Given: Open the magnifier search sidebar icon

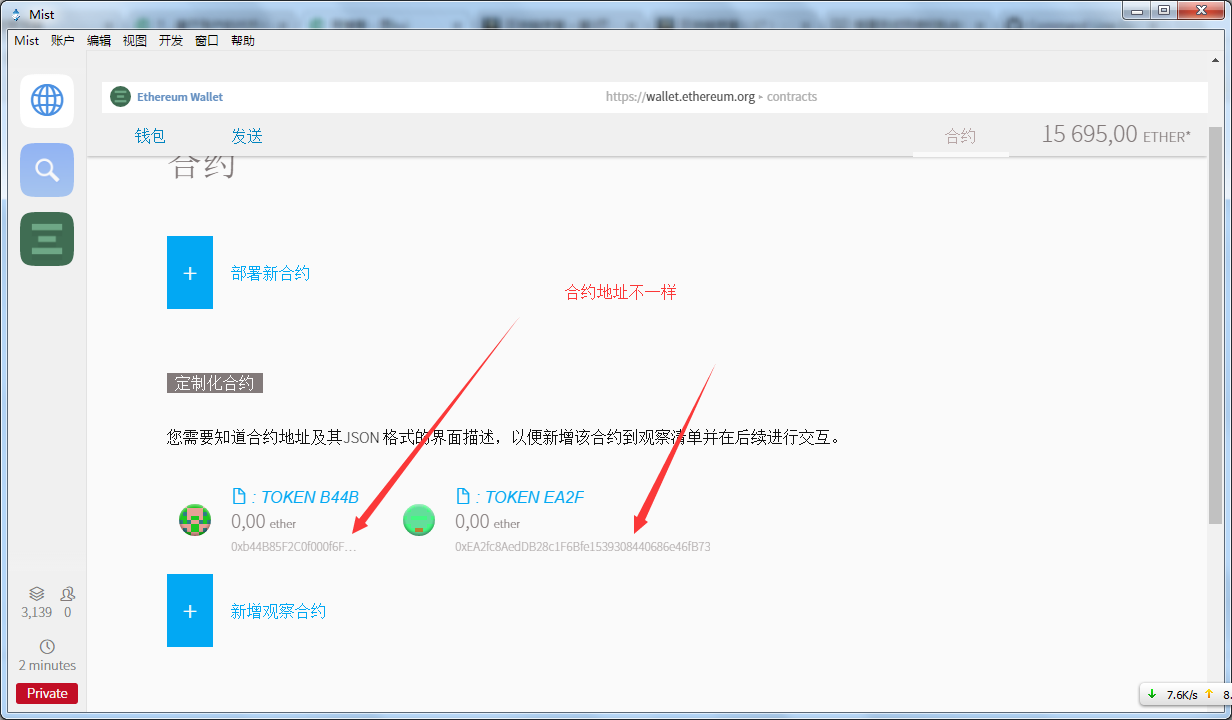Looking at the screenshot, I should point(47,170).
